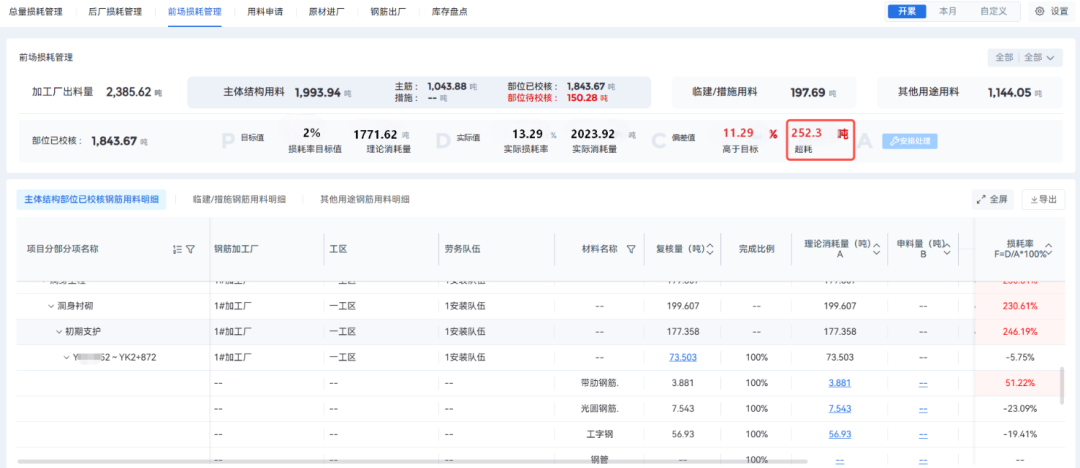Click the 工字钢 material cell
This screenshot has width=1080, height=468.
tap(600, 435)
